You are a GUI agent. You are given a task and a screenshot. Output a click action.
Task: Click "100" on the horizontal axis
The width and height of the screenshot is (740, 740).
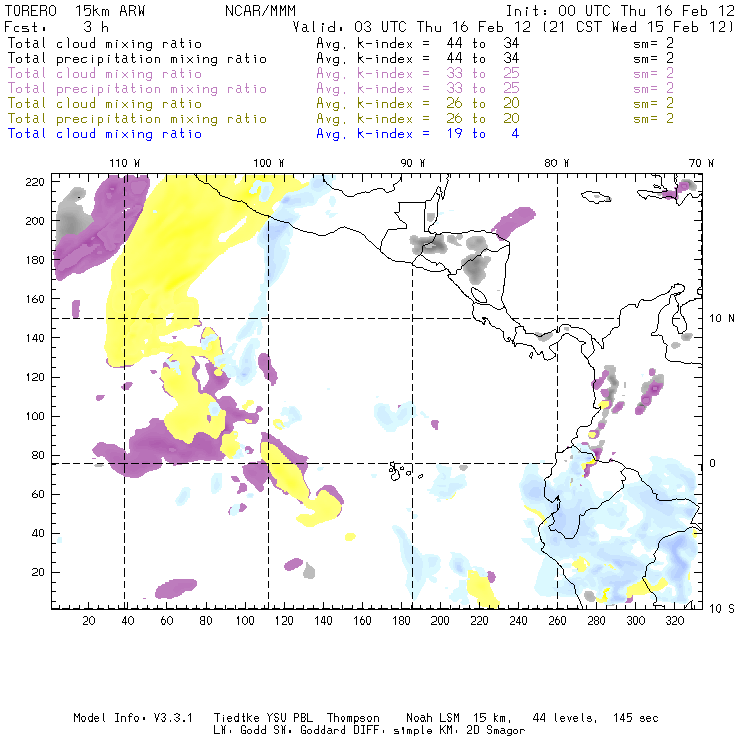245,621
